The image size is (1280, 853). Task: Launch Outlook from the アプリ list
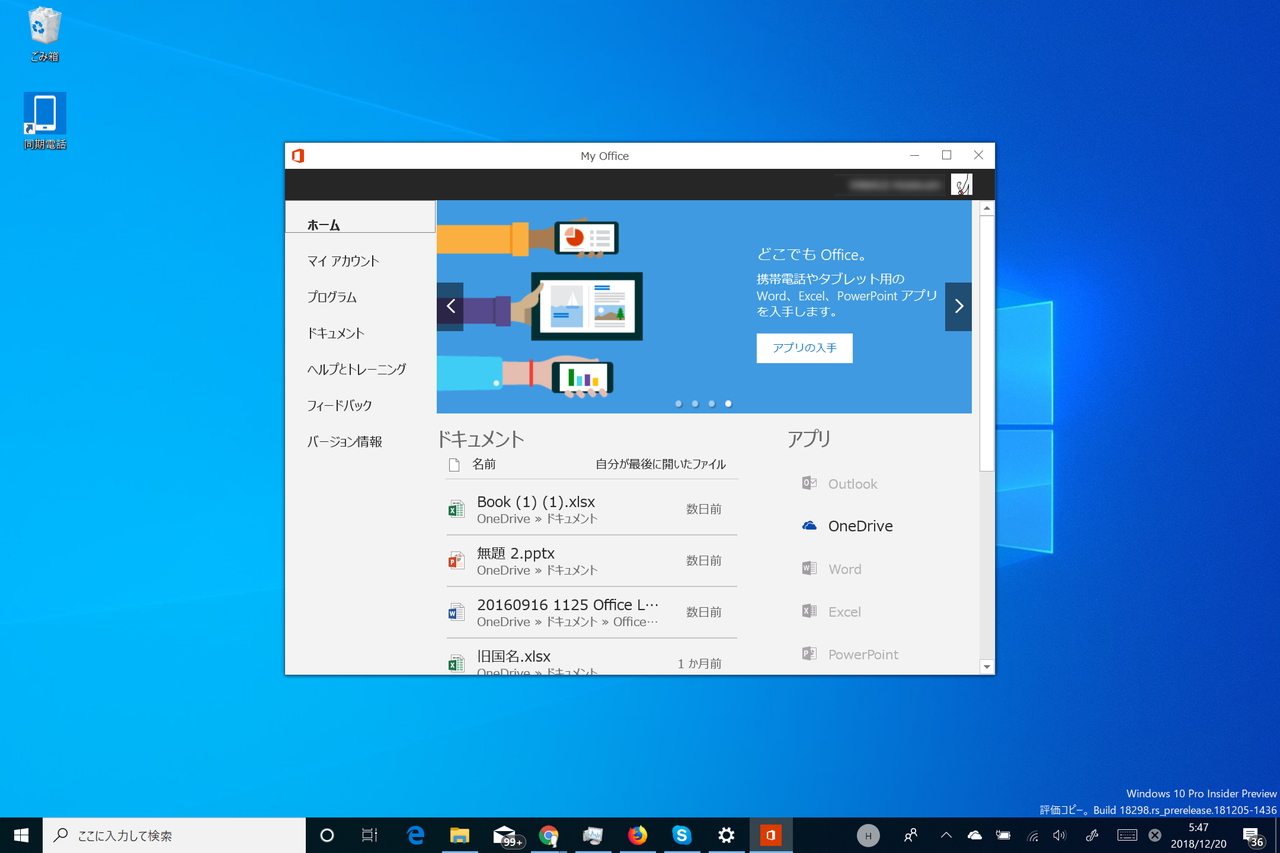coord(840,484)
